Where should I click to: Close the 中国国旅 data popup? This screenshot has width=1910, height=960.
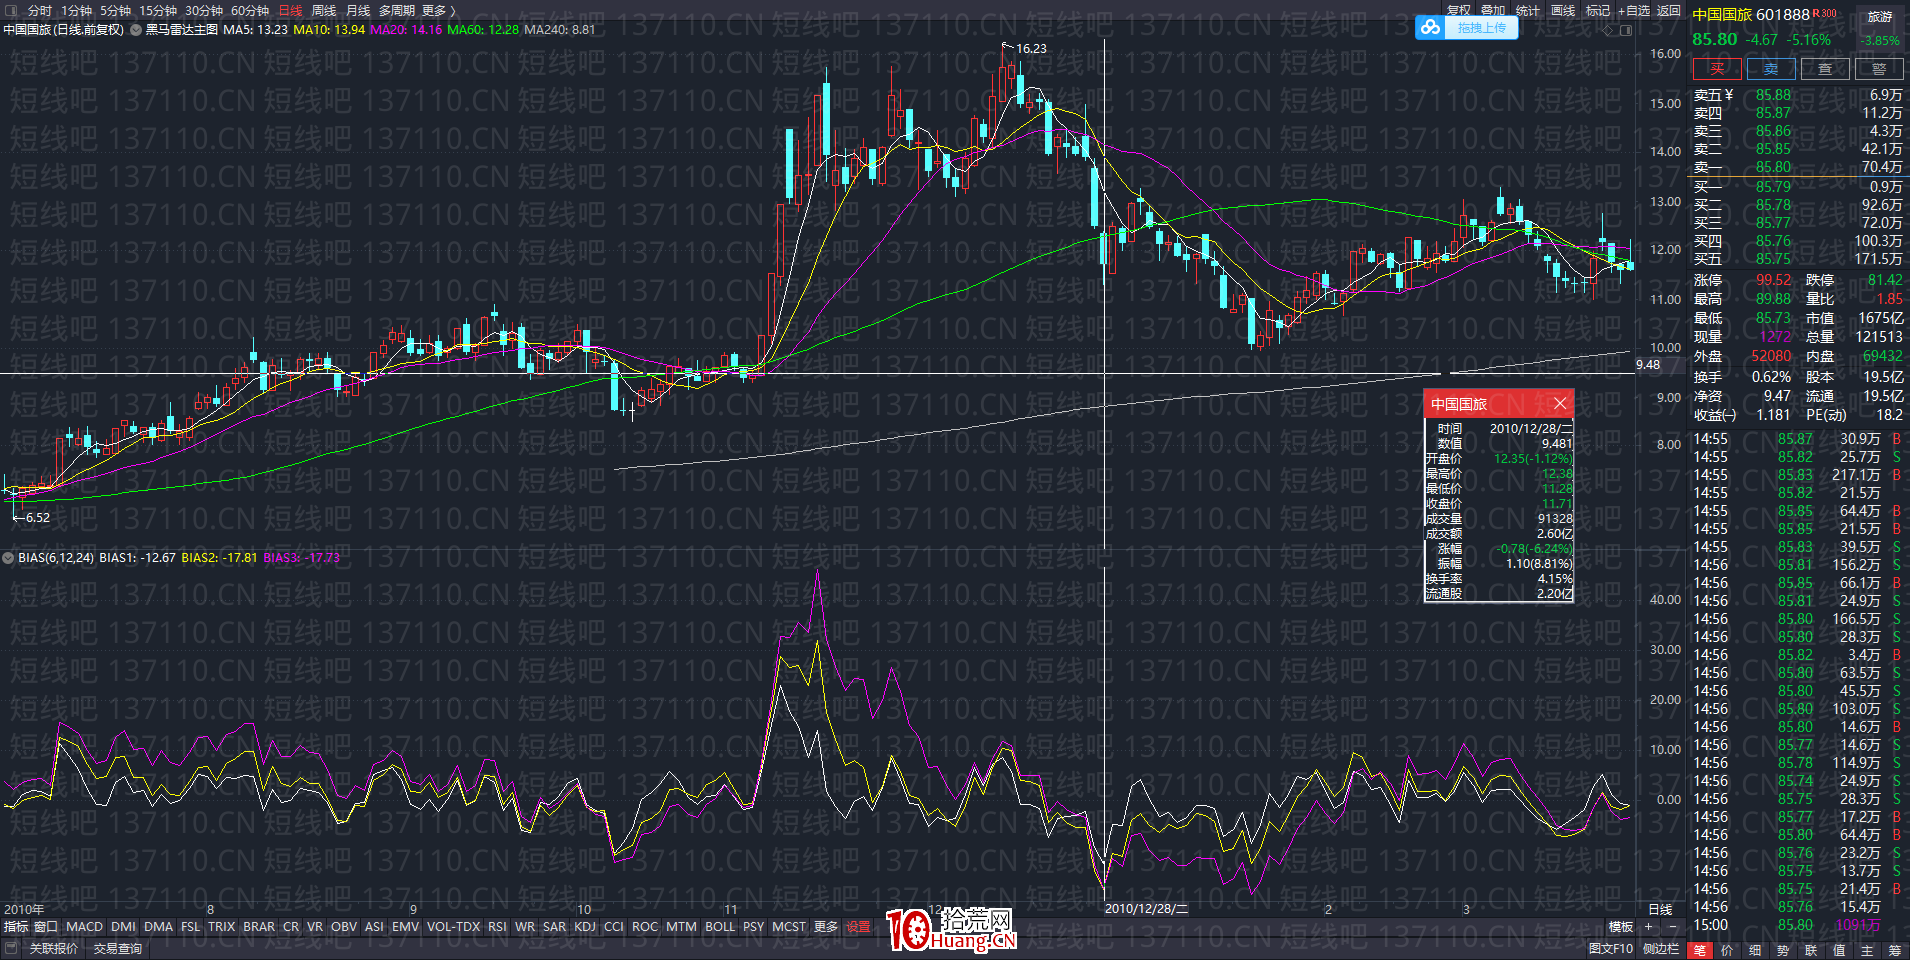click(x=1559, y=404)
